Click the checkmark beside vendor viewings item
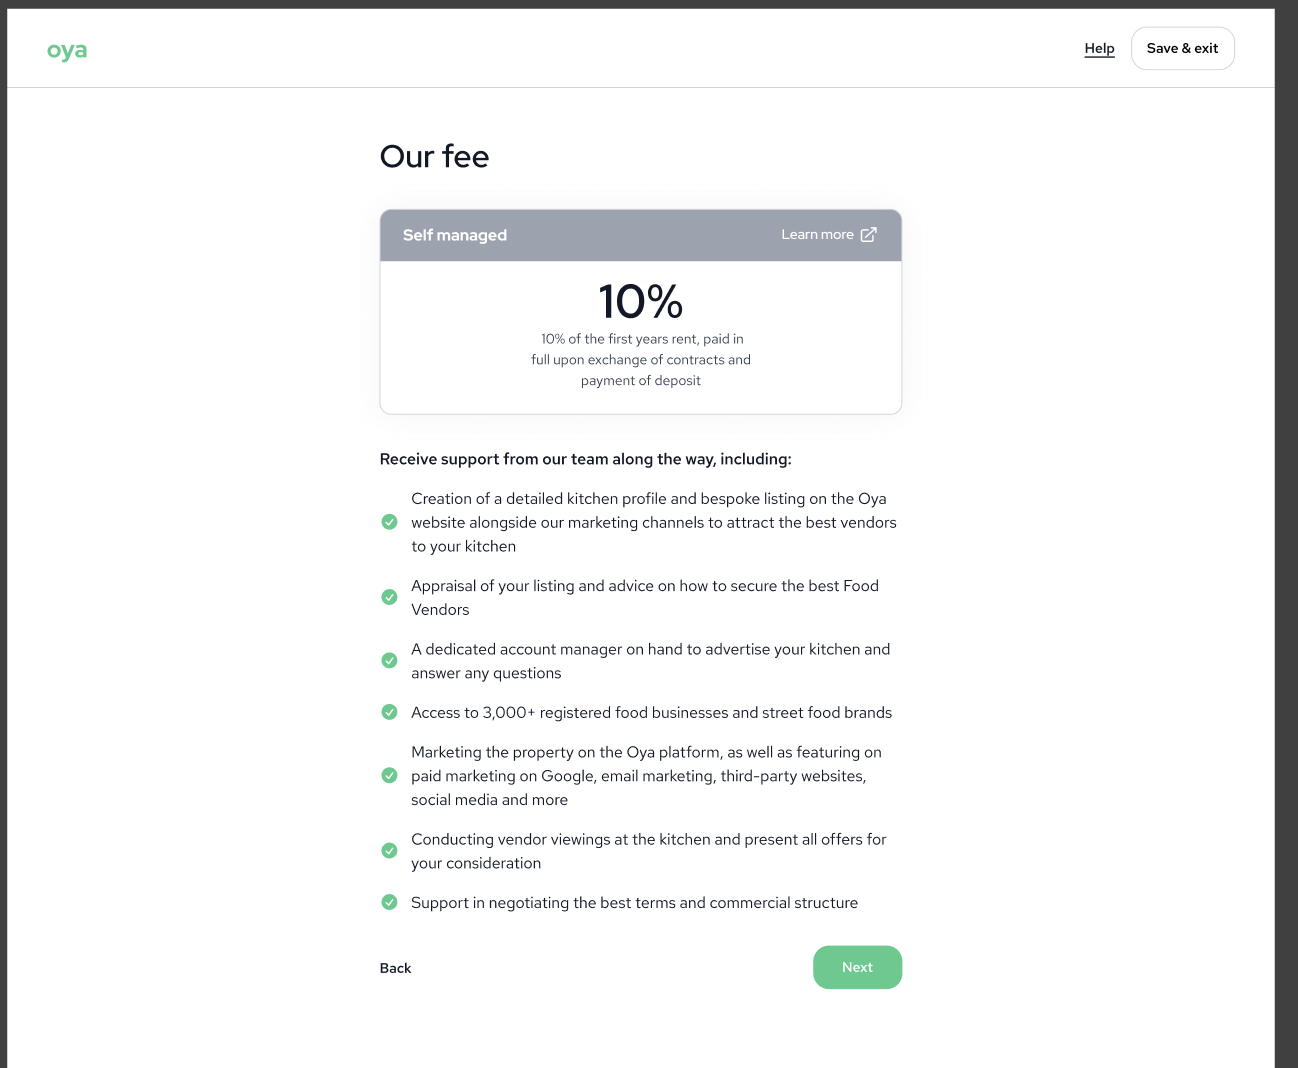This screenshot has width=1298, height=1068. 390,851
